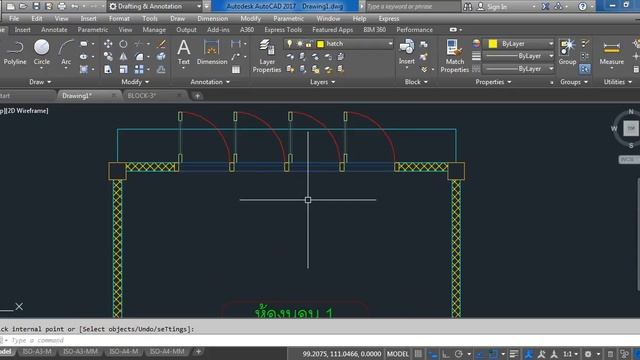Open the ISO-A3-M layout tab
The image size is (640, 360).
click(37, 351)
